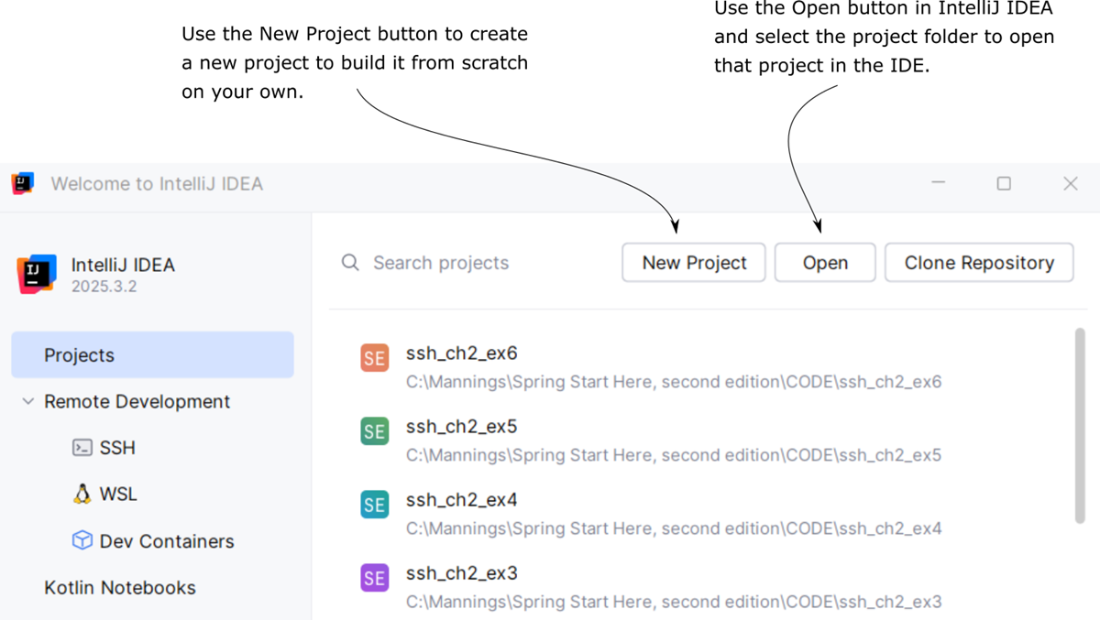The width and height of the screenshot is (1100, 620).
Task: Maximize the Welcome window
Action: pyautogui.click(x=1004, y=184)
